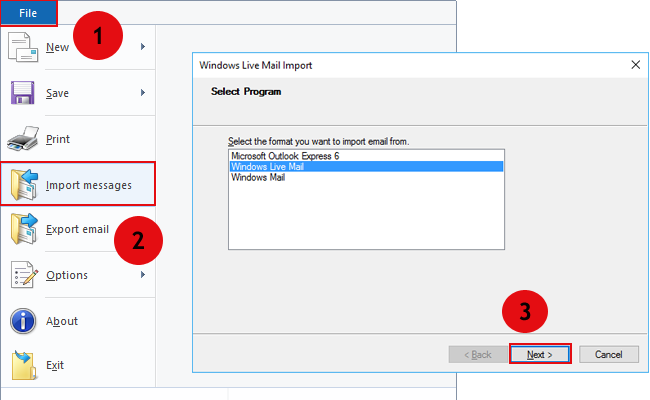650x400 pixels.
Task: Open the File tab
Action: (x=28, y=13)
